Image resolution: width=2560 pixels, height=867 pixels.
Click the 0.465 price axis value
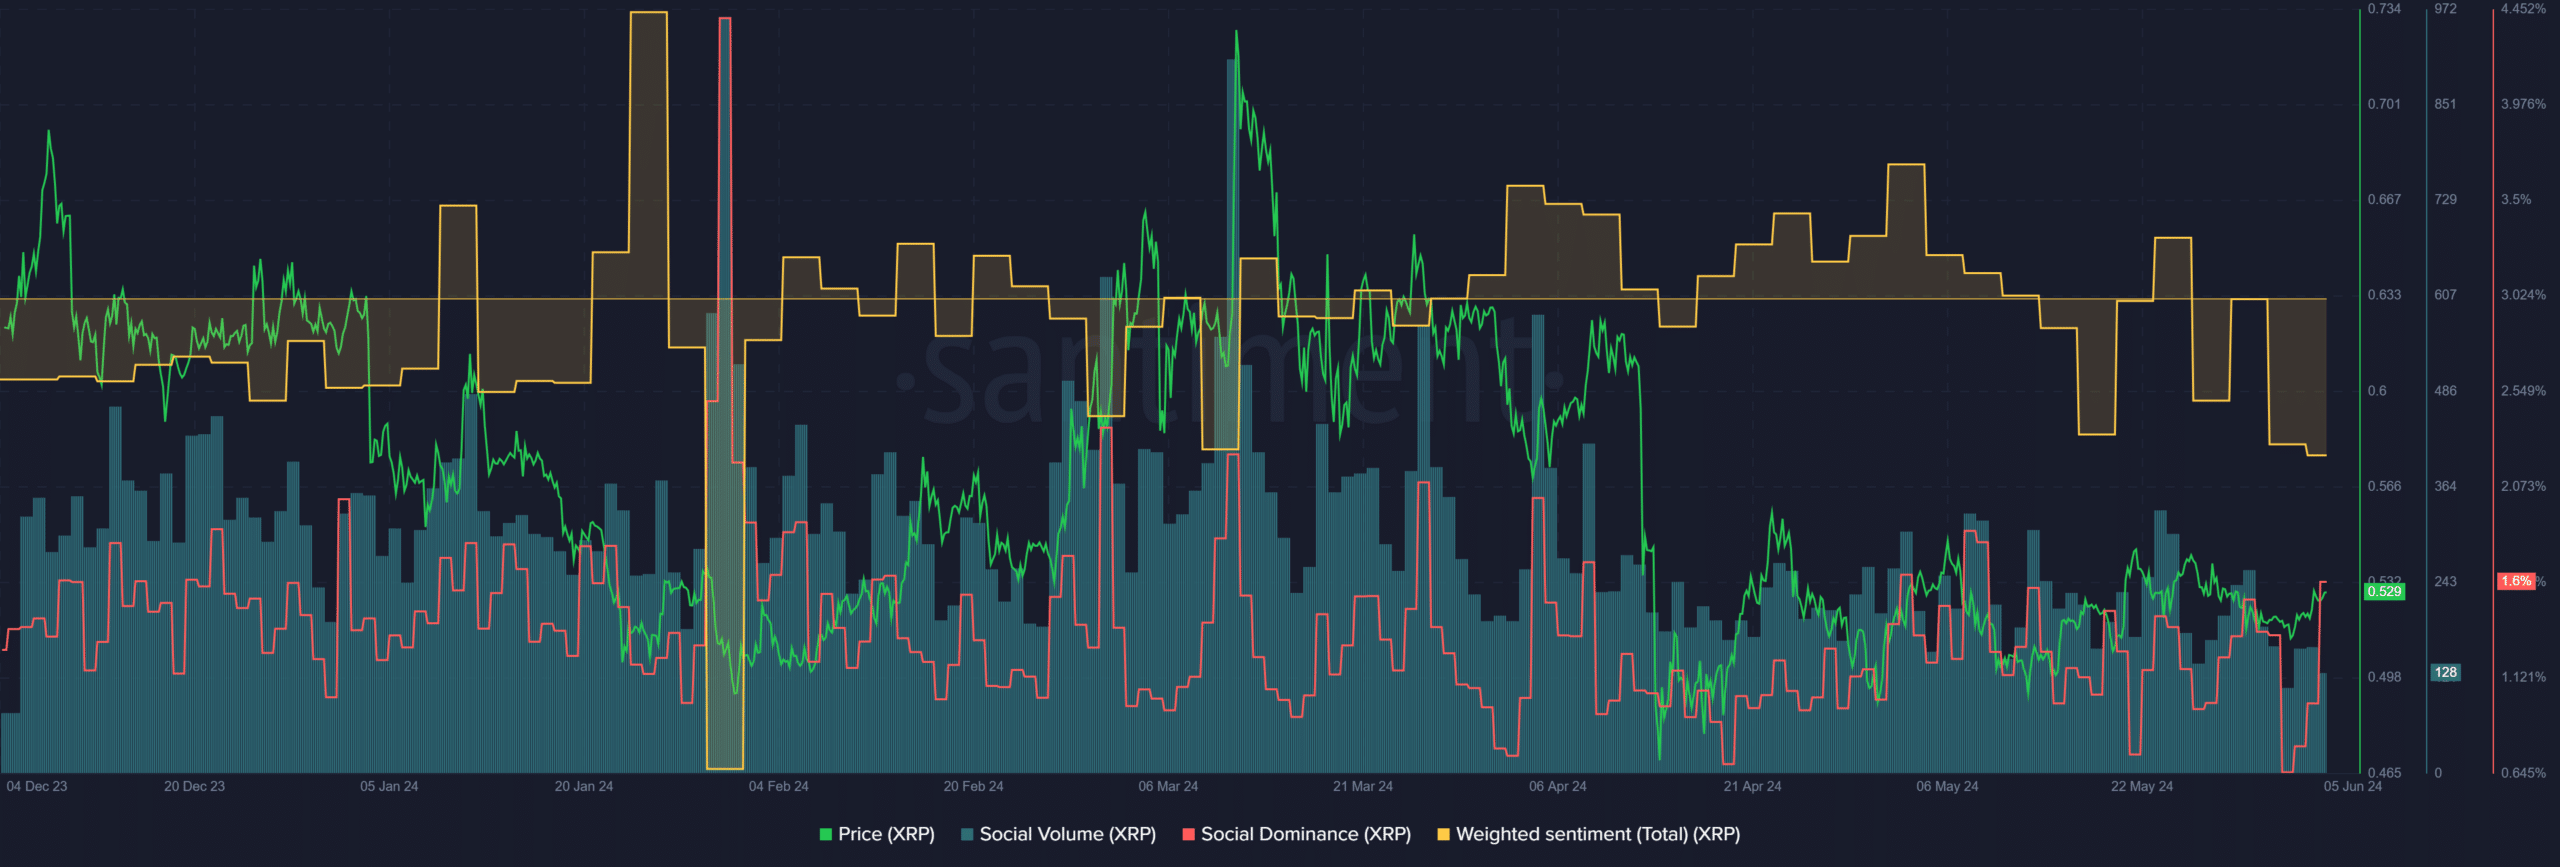2384,773
